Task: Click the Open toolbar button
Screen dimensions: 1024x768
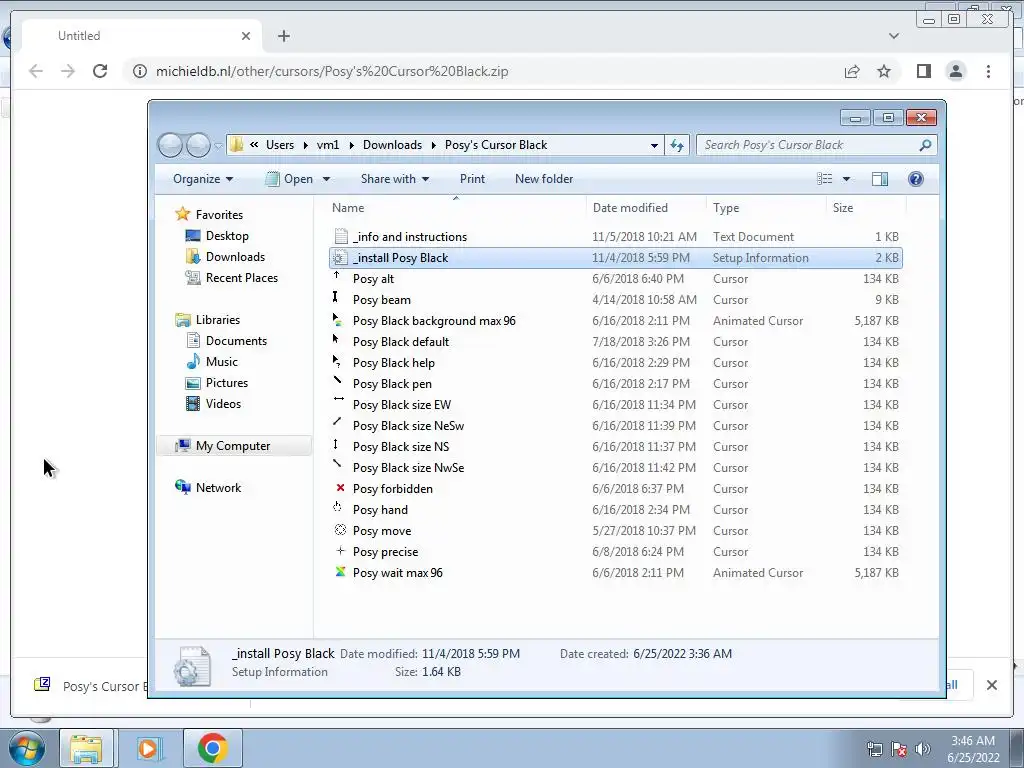Action: coord(289,179)
